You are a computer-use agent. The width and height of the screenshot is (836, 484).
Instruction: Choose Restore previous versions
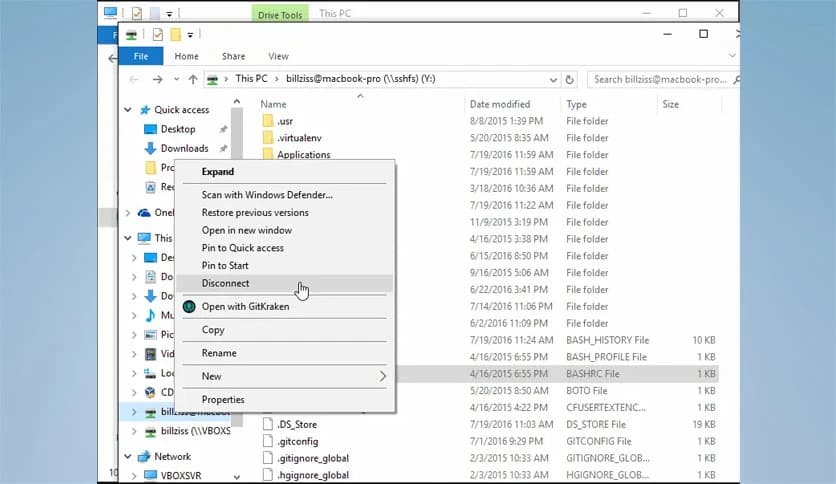click(x=284, y=212)
